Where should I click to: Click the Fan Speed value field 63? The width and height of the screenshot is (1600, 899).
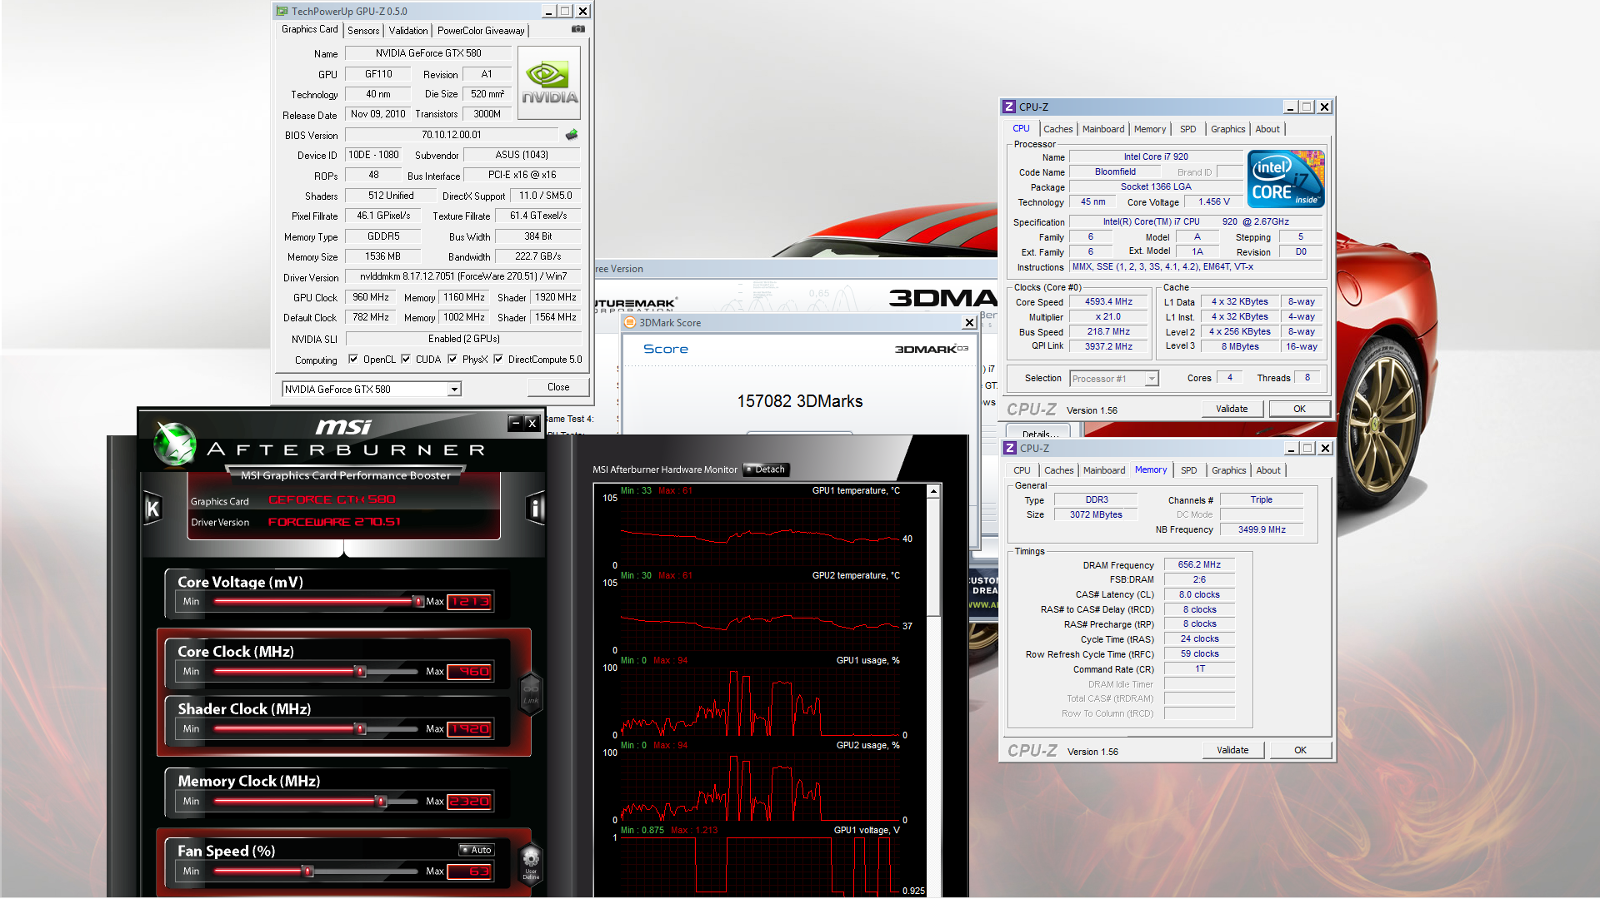[x=469, y=872]
